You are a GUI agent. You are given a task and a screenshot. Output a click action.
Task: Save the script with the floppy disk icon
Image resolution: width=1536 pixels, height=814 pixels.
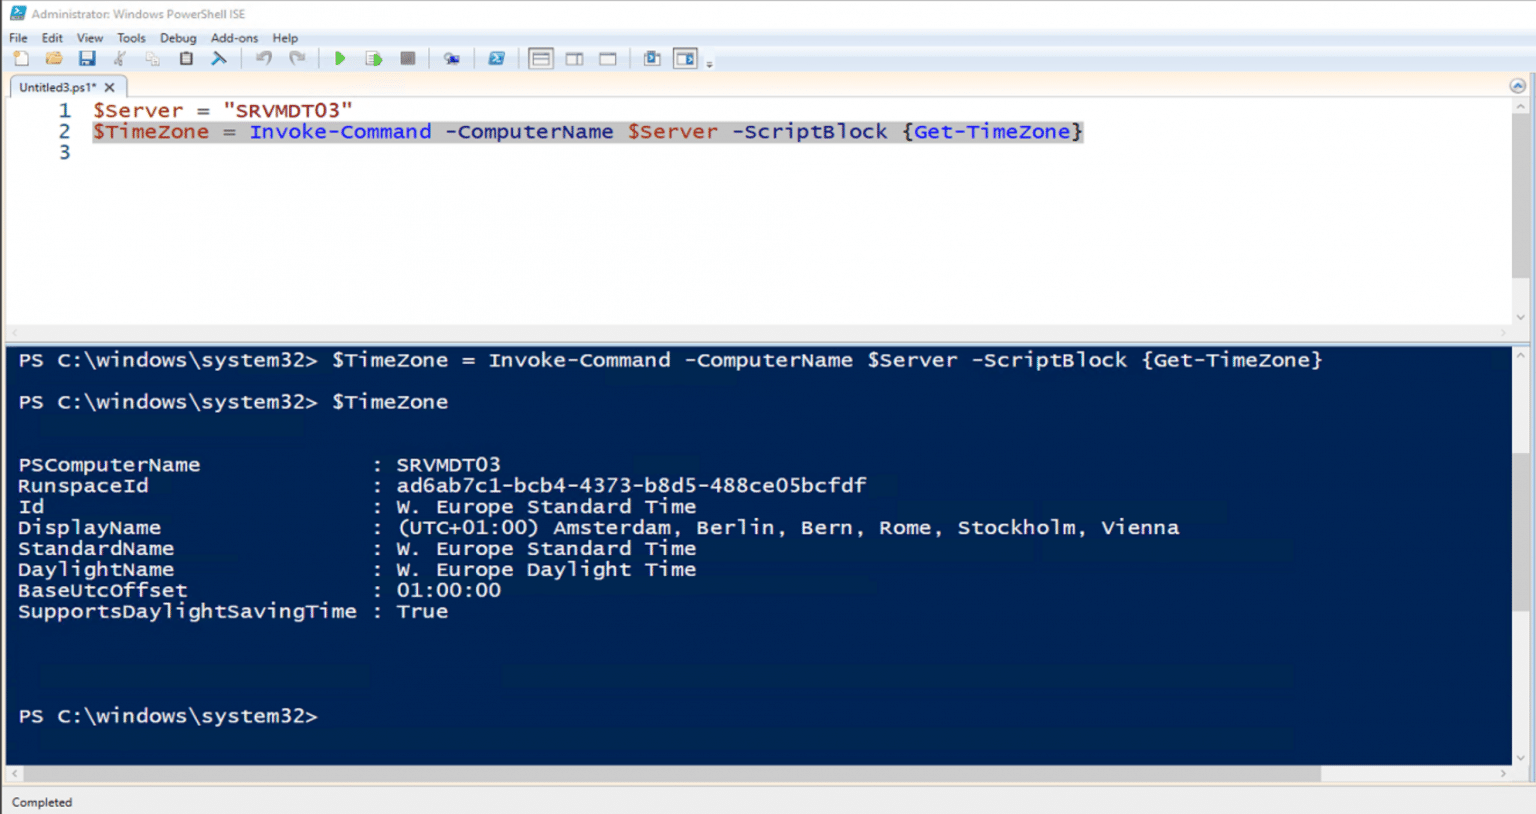click(x=87, y=59)
